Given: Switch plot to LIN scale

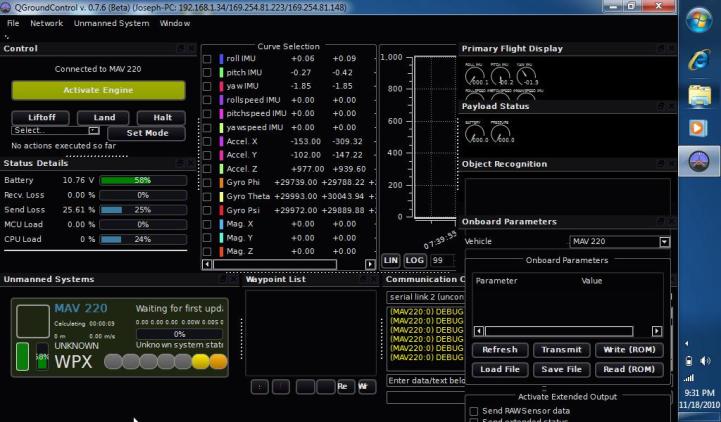Looking at the screenshot, I should [390, 261].
